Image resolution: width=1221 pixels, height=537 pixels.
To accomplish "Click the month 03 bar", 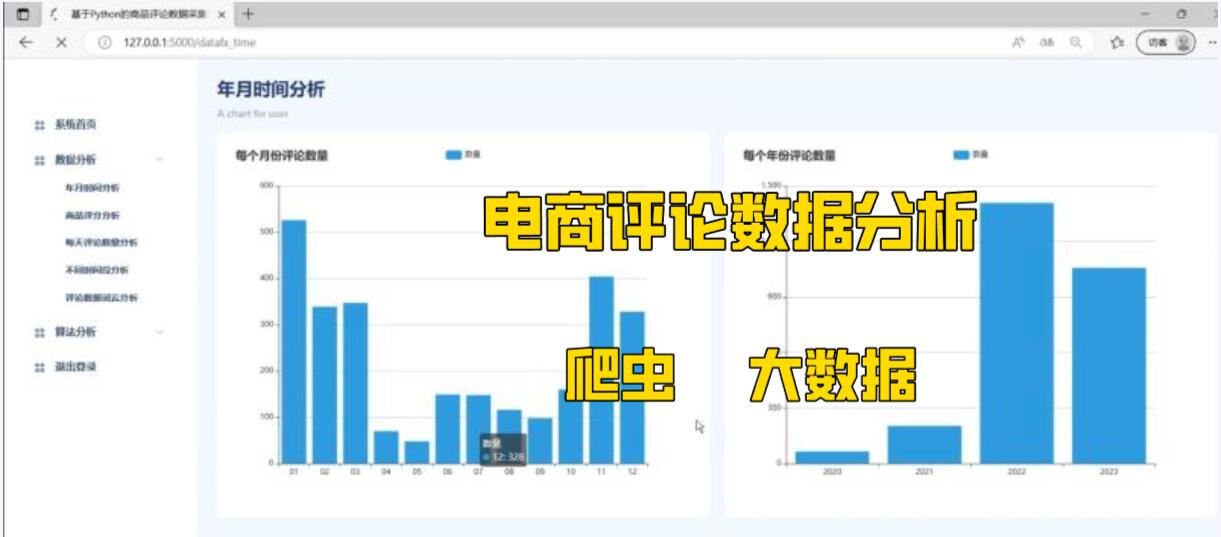I will click(355, 383).
